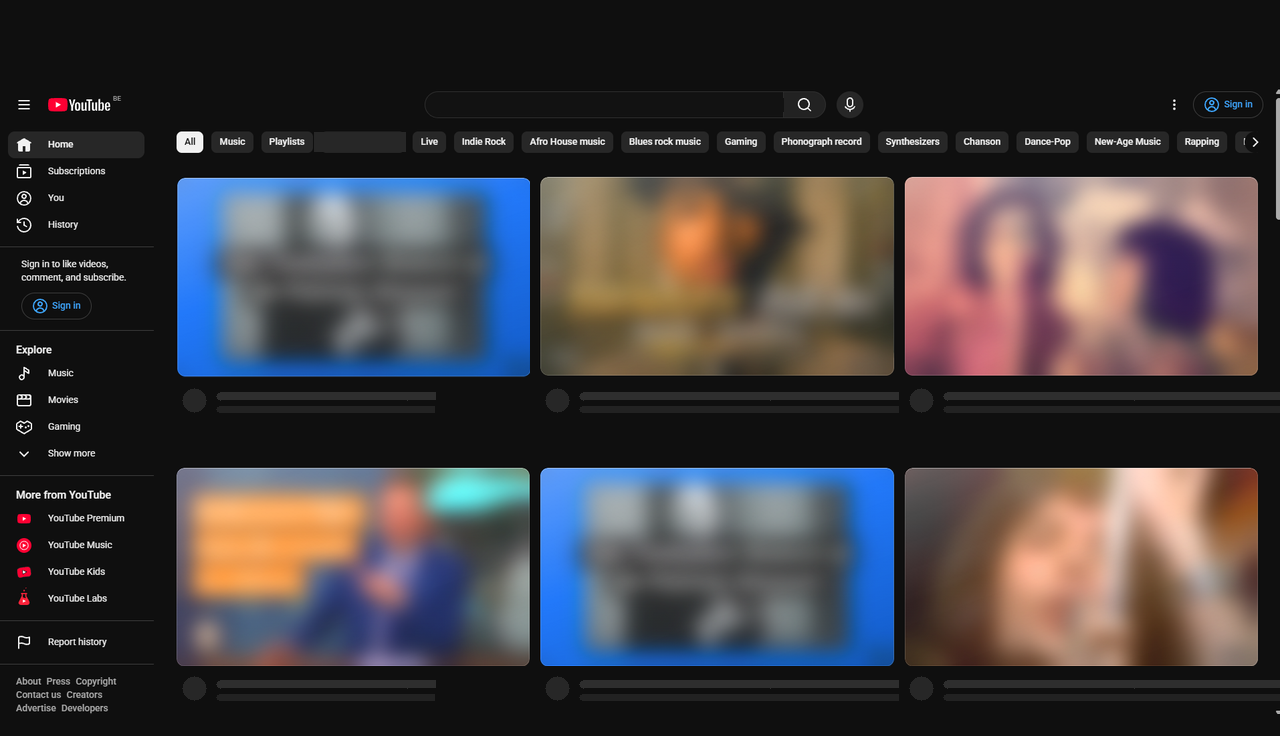
Task: Select the All filter chip
Action: point(190,142)
